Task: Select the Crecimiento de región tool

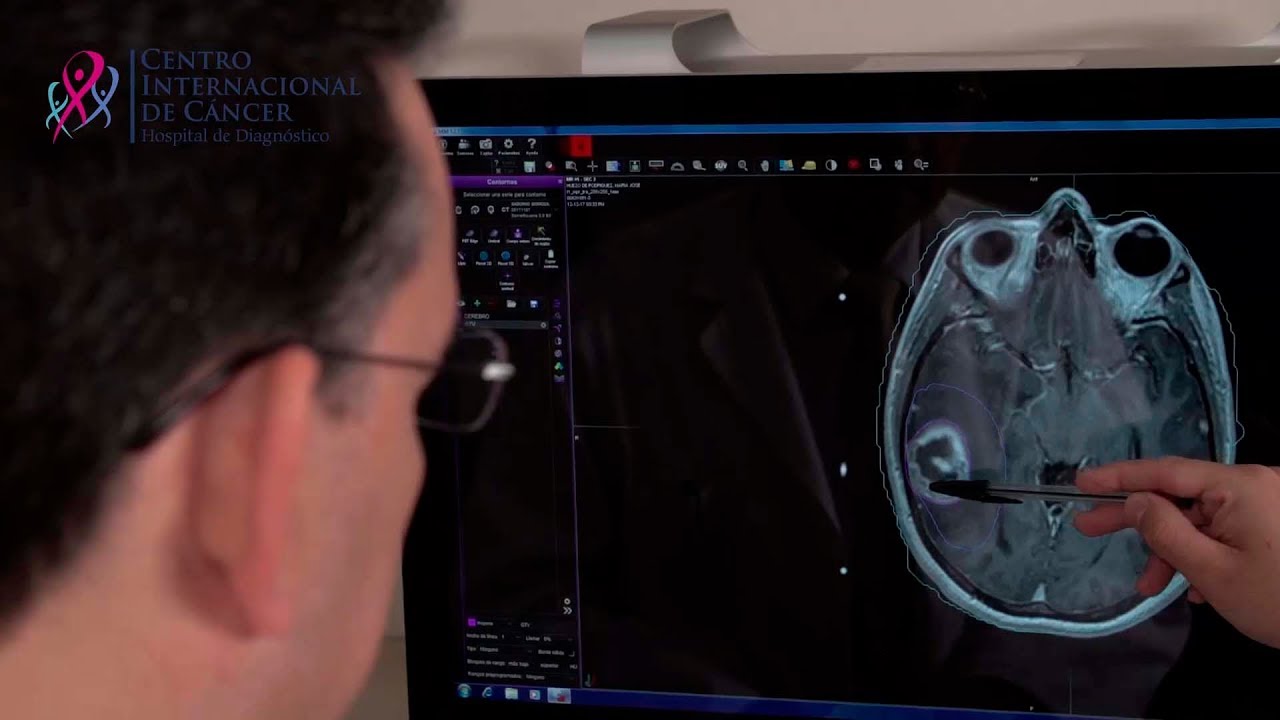Action: (541, 236)
